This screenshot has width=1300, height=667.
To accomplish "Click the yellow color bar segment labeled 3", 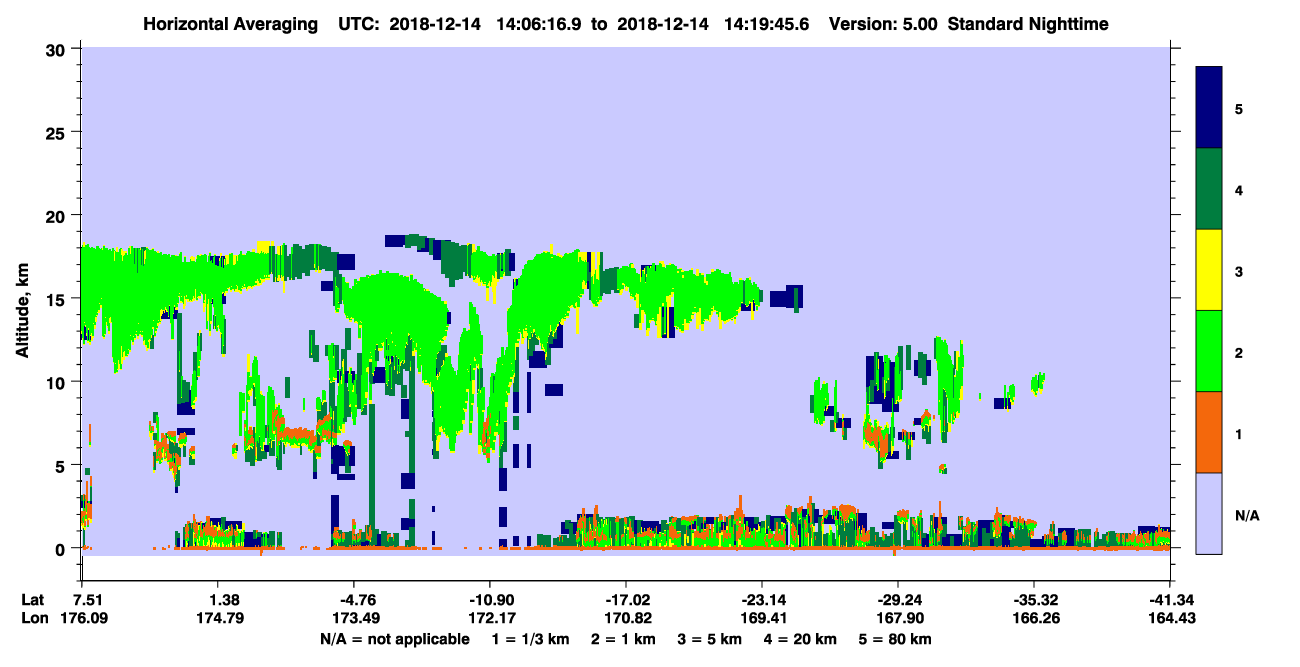I will coord(1208,270).
